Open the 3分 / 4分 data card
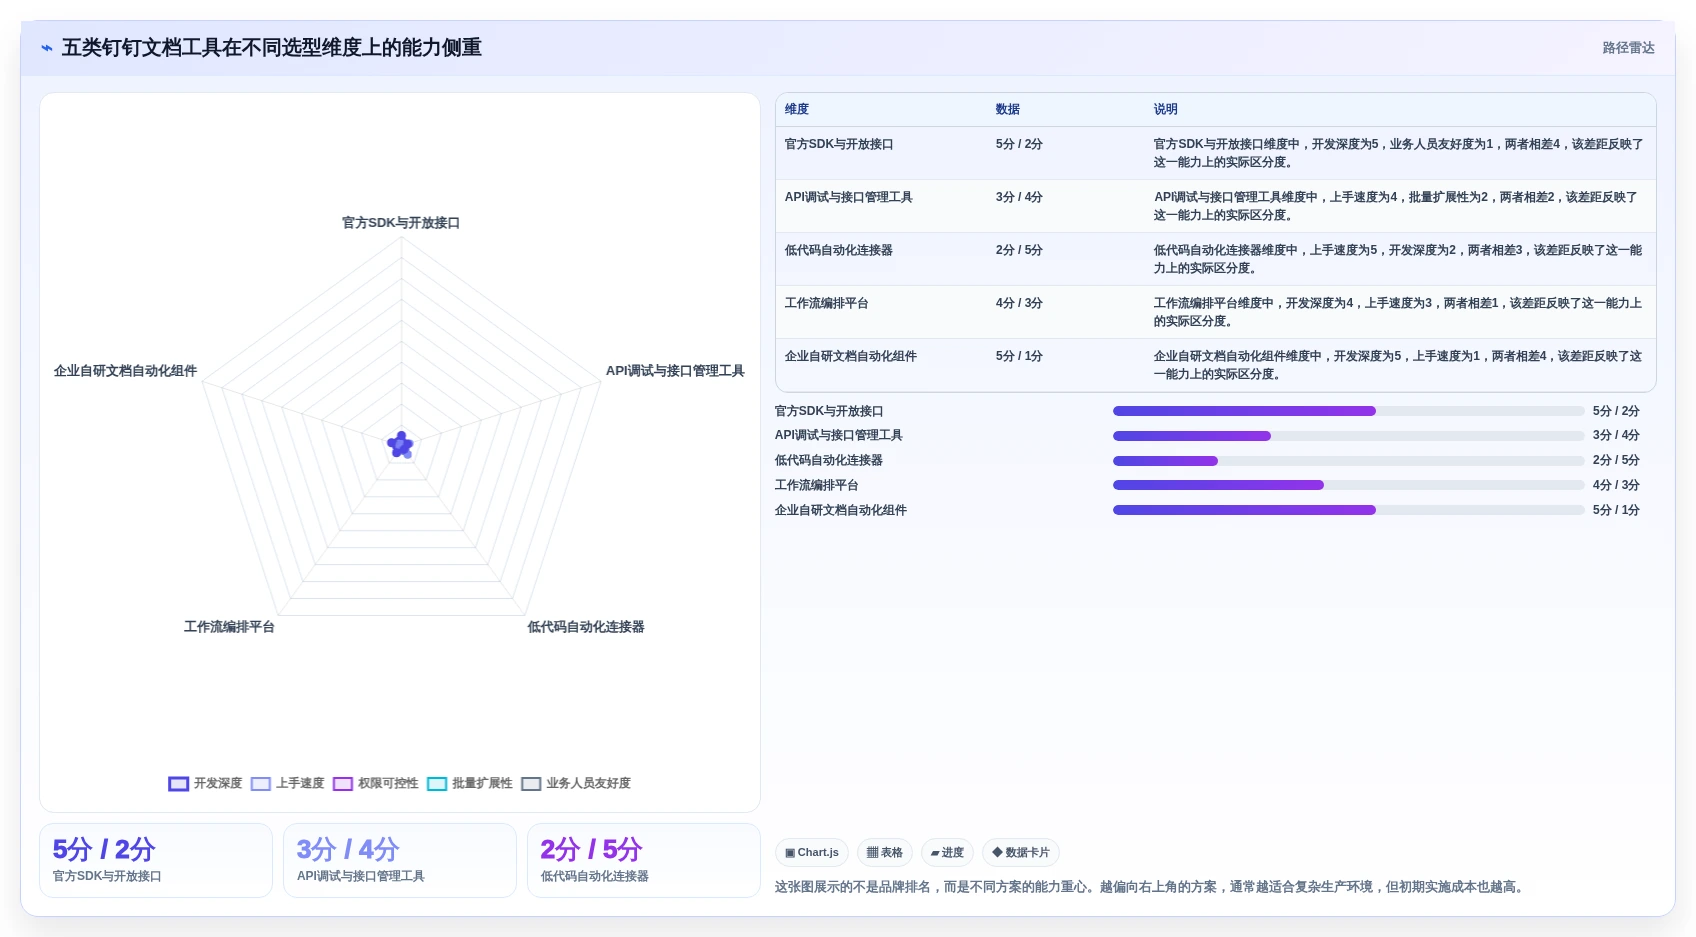The height and width of the screenshot is (937, 1696). point(400,860)
